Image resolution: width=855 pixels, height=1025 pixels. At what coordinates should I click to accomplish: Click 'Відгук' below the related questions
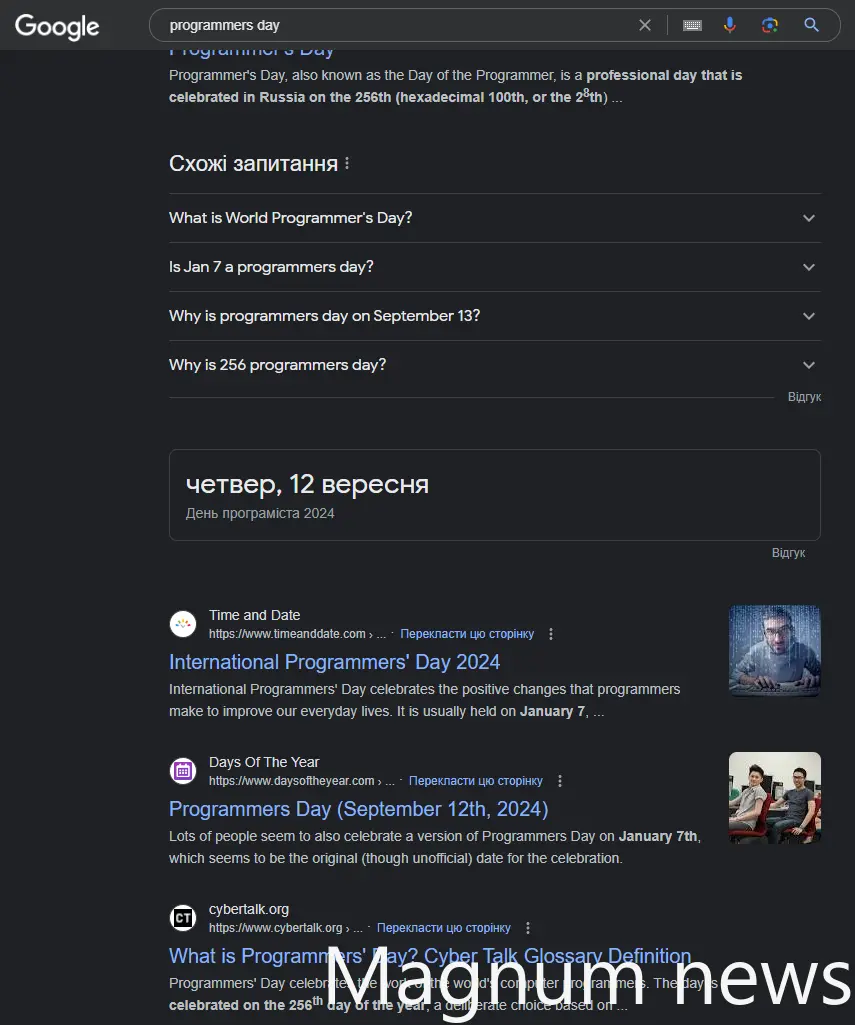point(804,397)
